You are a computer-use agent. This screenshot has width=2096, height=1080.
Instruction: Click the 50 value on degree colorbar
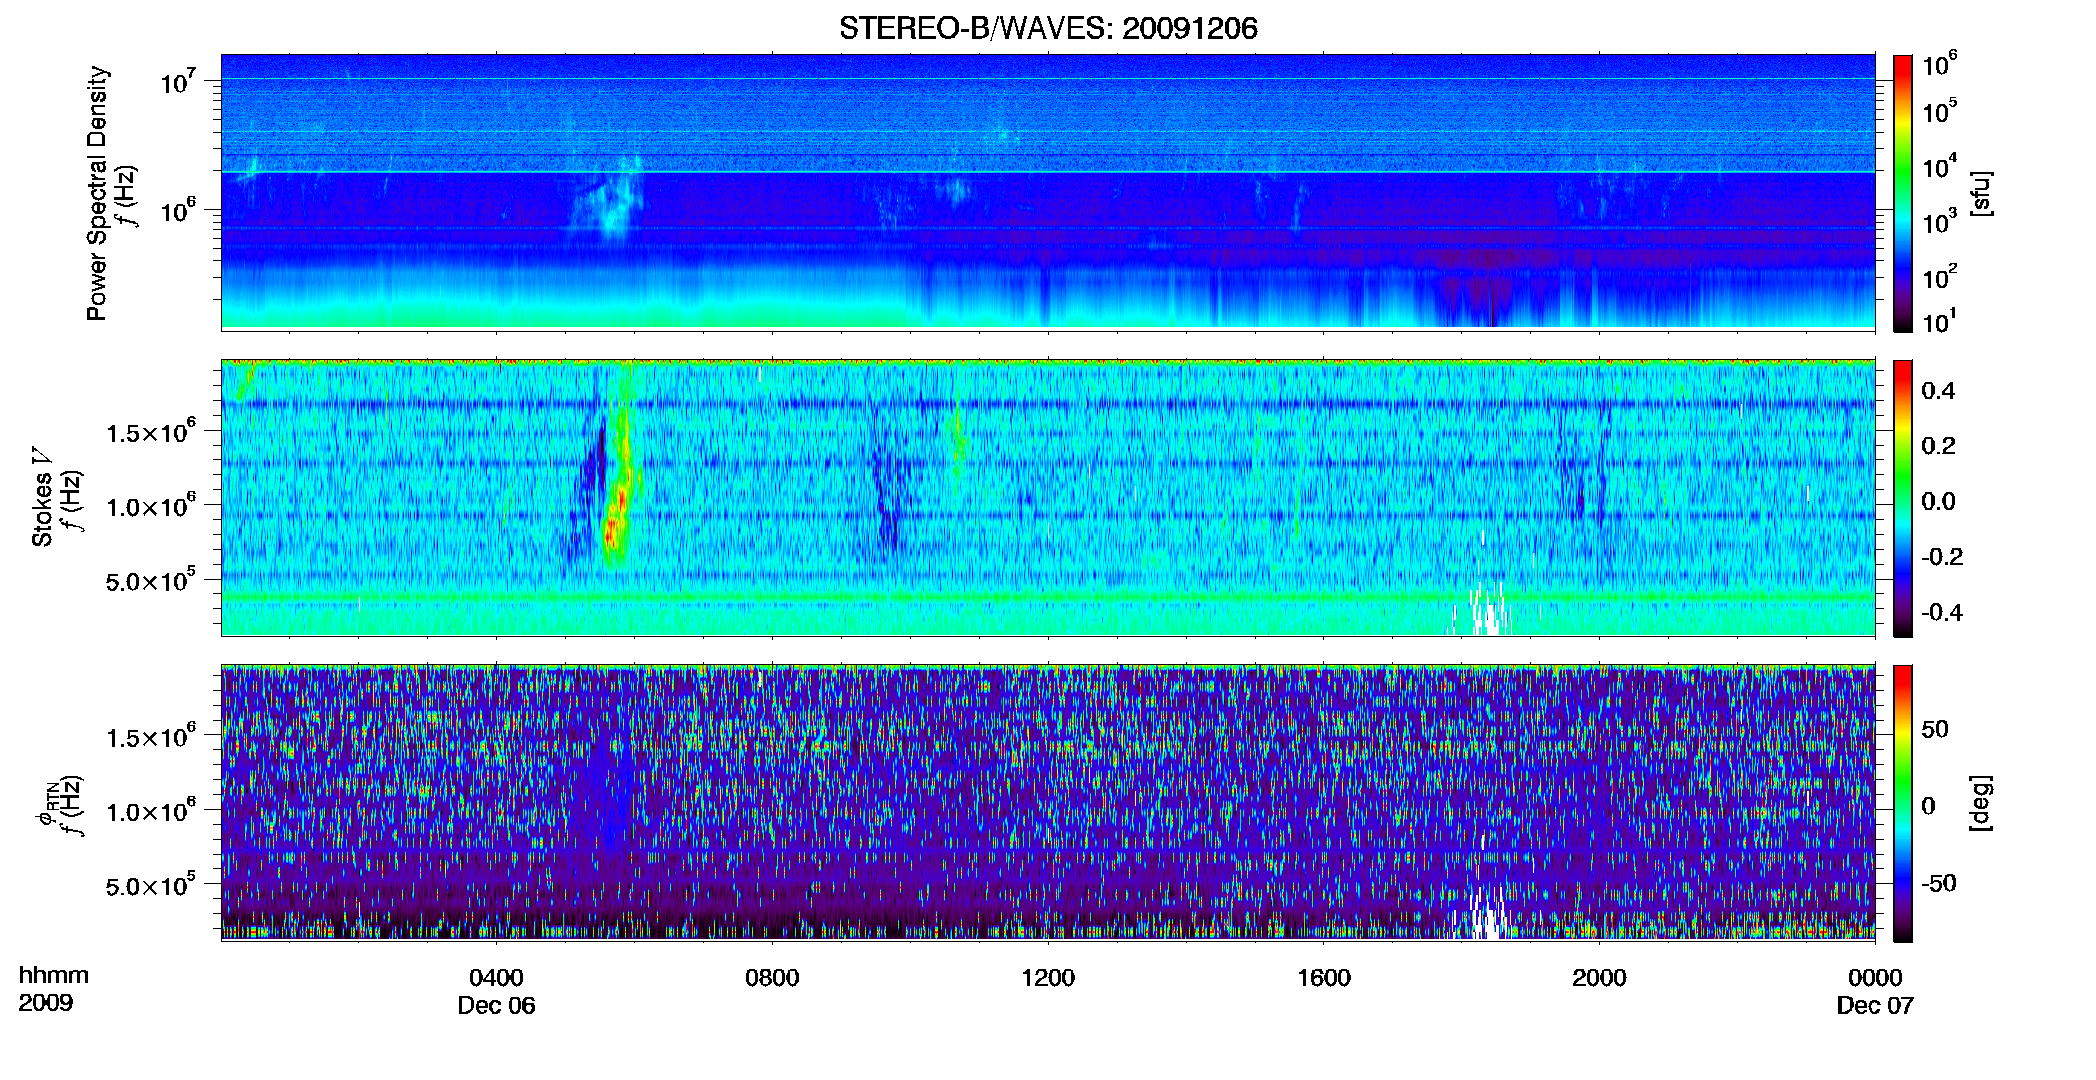coord(1935,729)
